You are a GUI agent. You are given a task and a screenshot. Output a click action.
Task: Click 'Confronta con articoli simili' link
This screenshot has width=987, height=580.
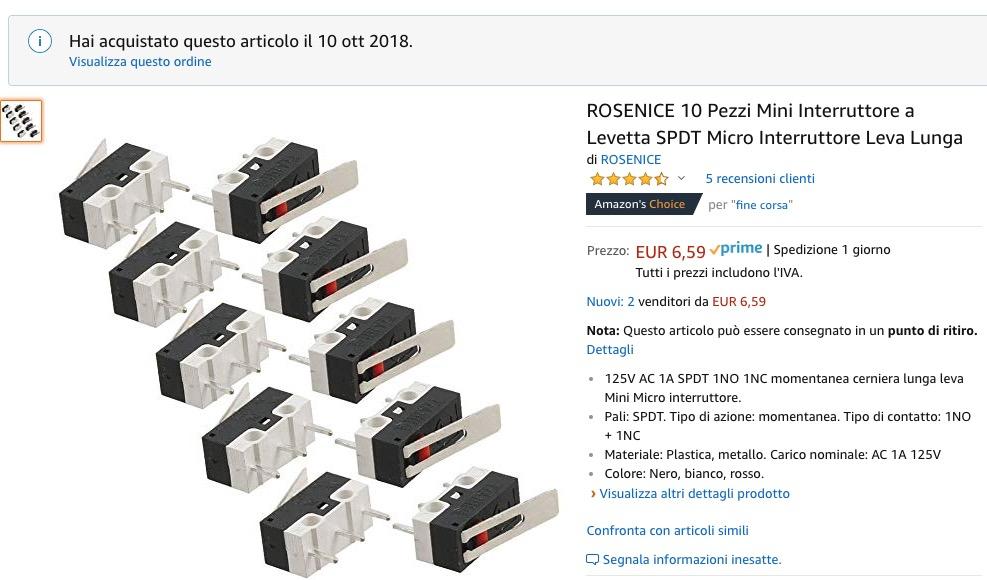(667, 530)
